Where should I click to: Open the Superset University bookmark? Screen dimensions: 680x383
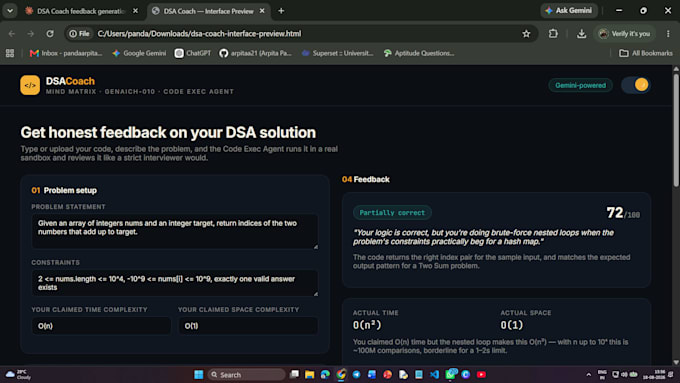337,53
